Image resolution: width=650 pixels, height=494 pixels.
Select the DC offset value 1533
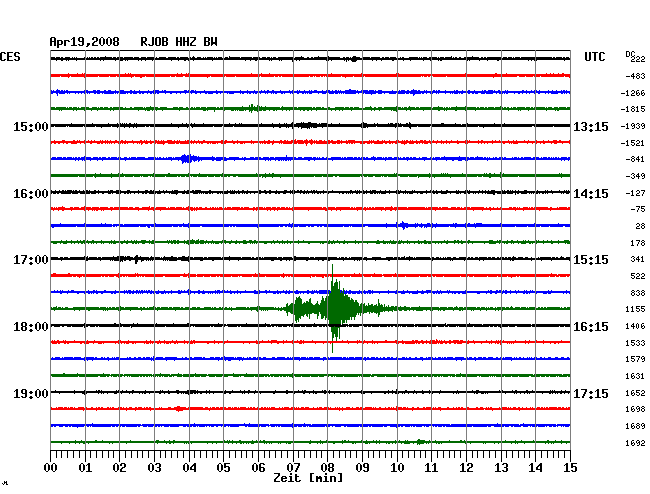pyautogui.click(x=635, y=343)
